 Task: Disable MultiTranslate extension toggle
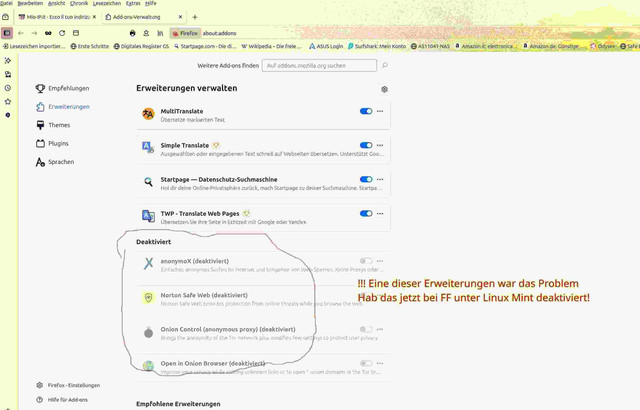pyautogui.click(x=366, y=111)
